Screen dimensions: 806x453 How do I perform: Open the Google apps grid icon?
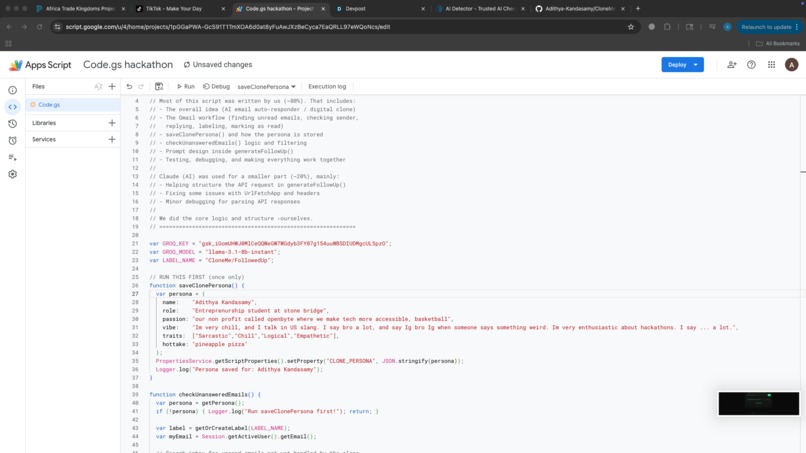[x=772, y=65]
